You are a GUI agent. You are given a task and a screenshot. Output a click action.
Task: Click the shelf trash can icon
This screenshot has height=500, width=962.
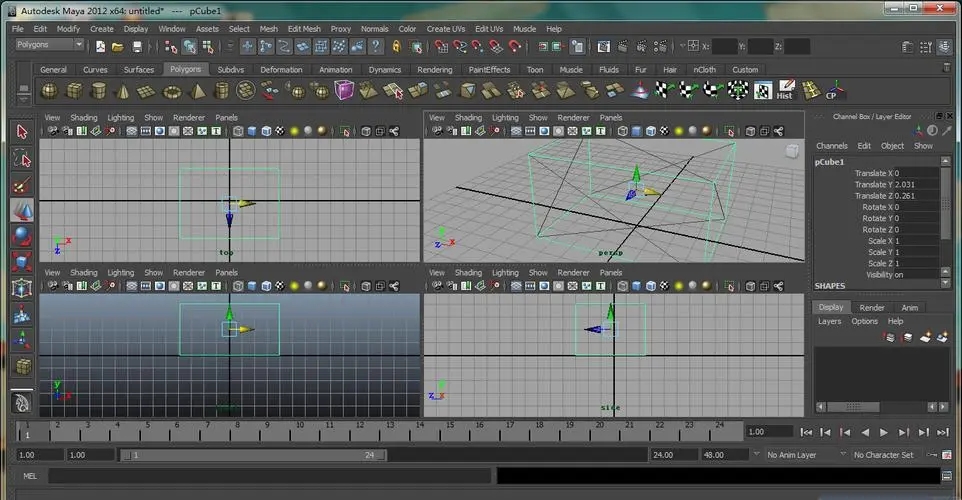pyautogui.click(x=947, y=67)
